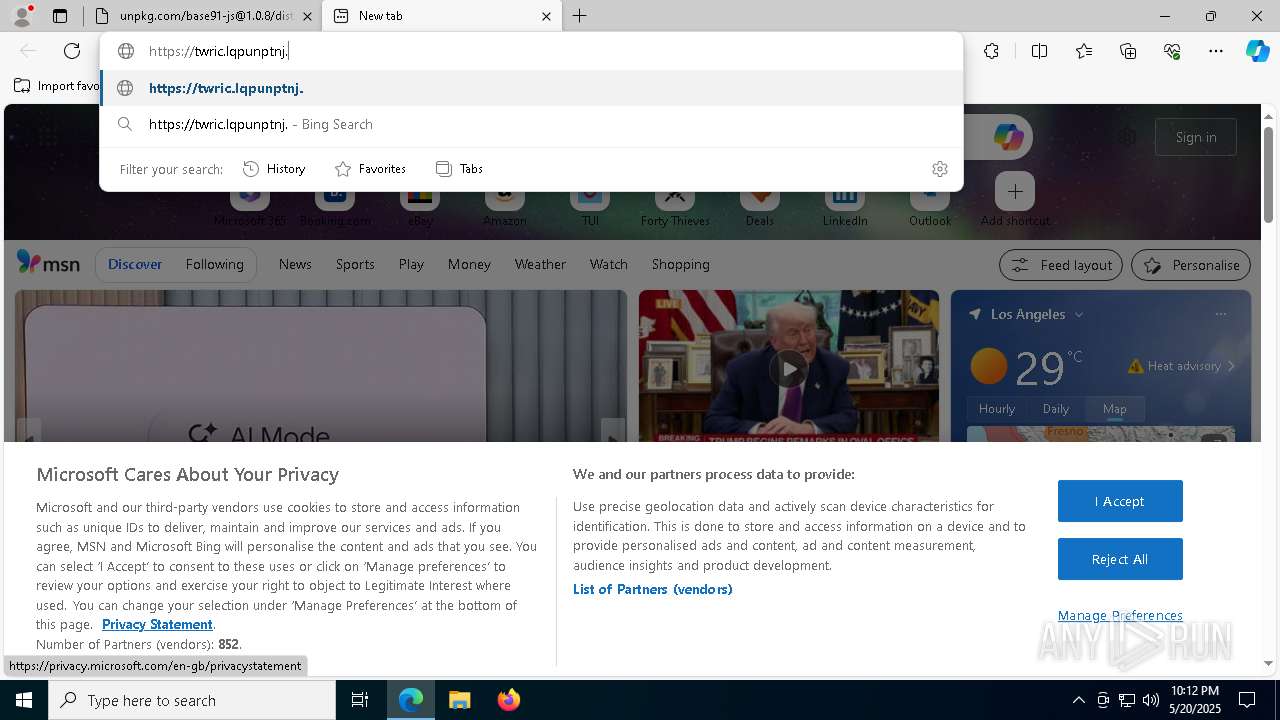Viewport: 1280px width, 720px height.
Task: Click the page vertical scrollbar
Action: point(1269,176)
